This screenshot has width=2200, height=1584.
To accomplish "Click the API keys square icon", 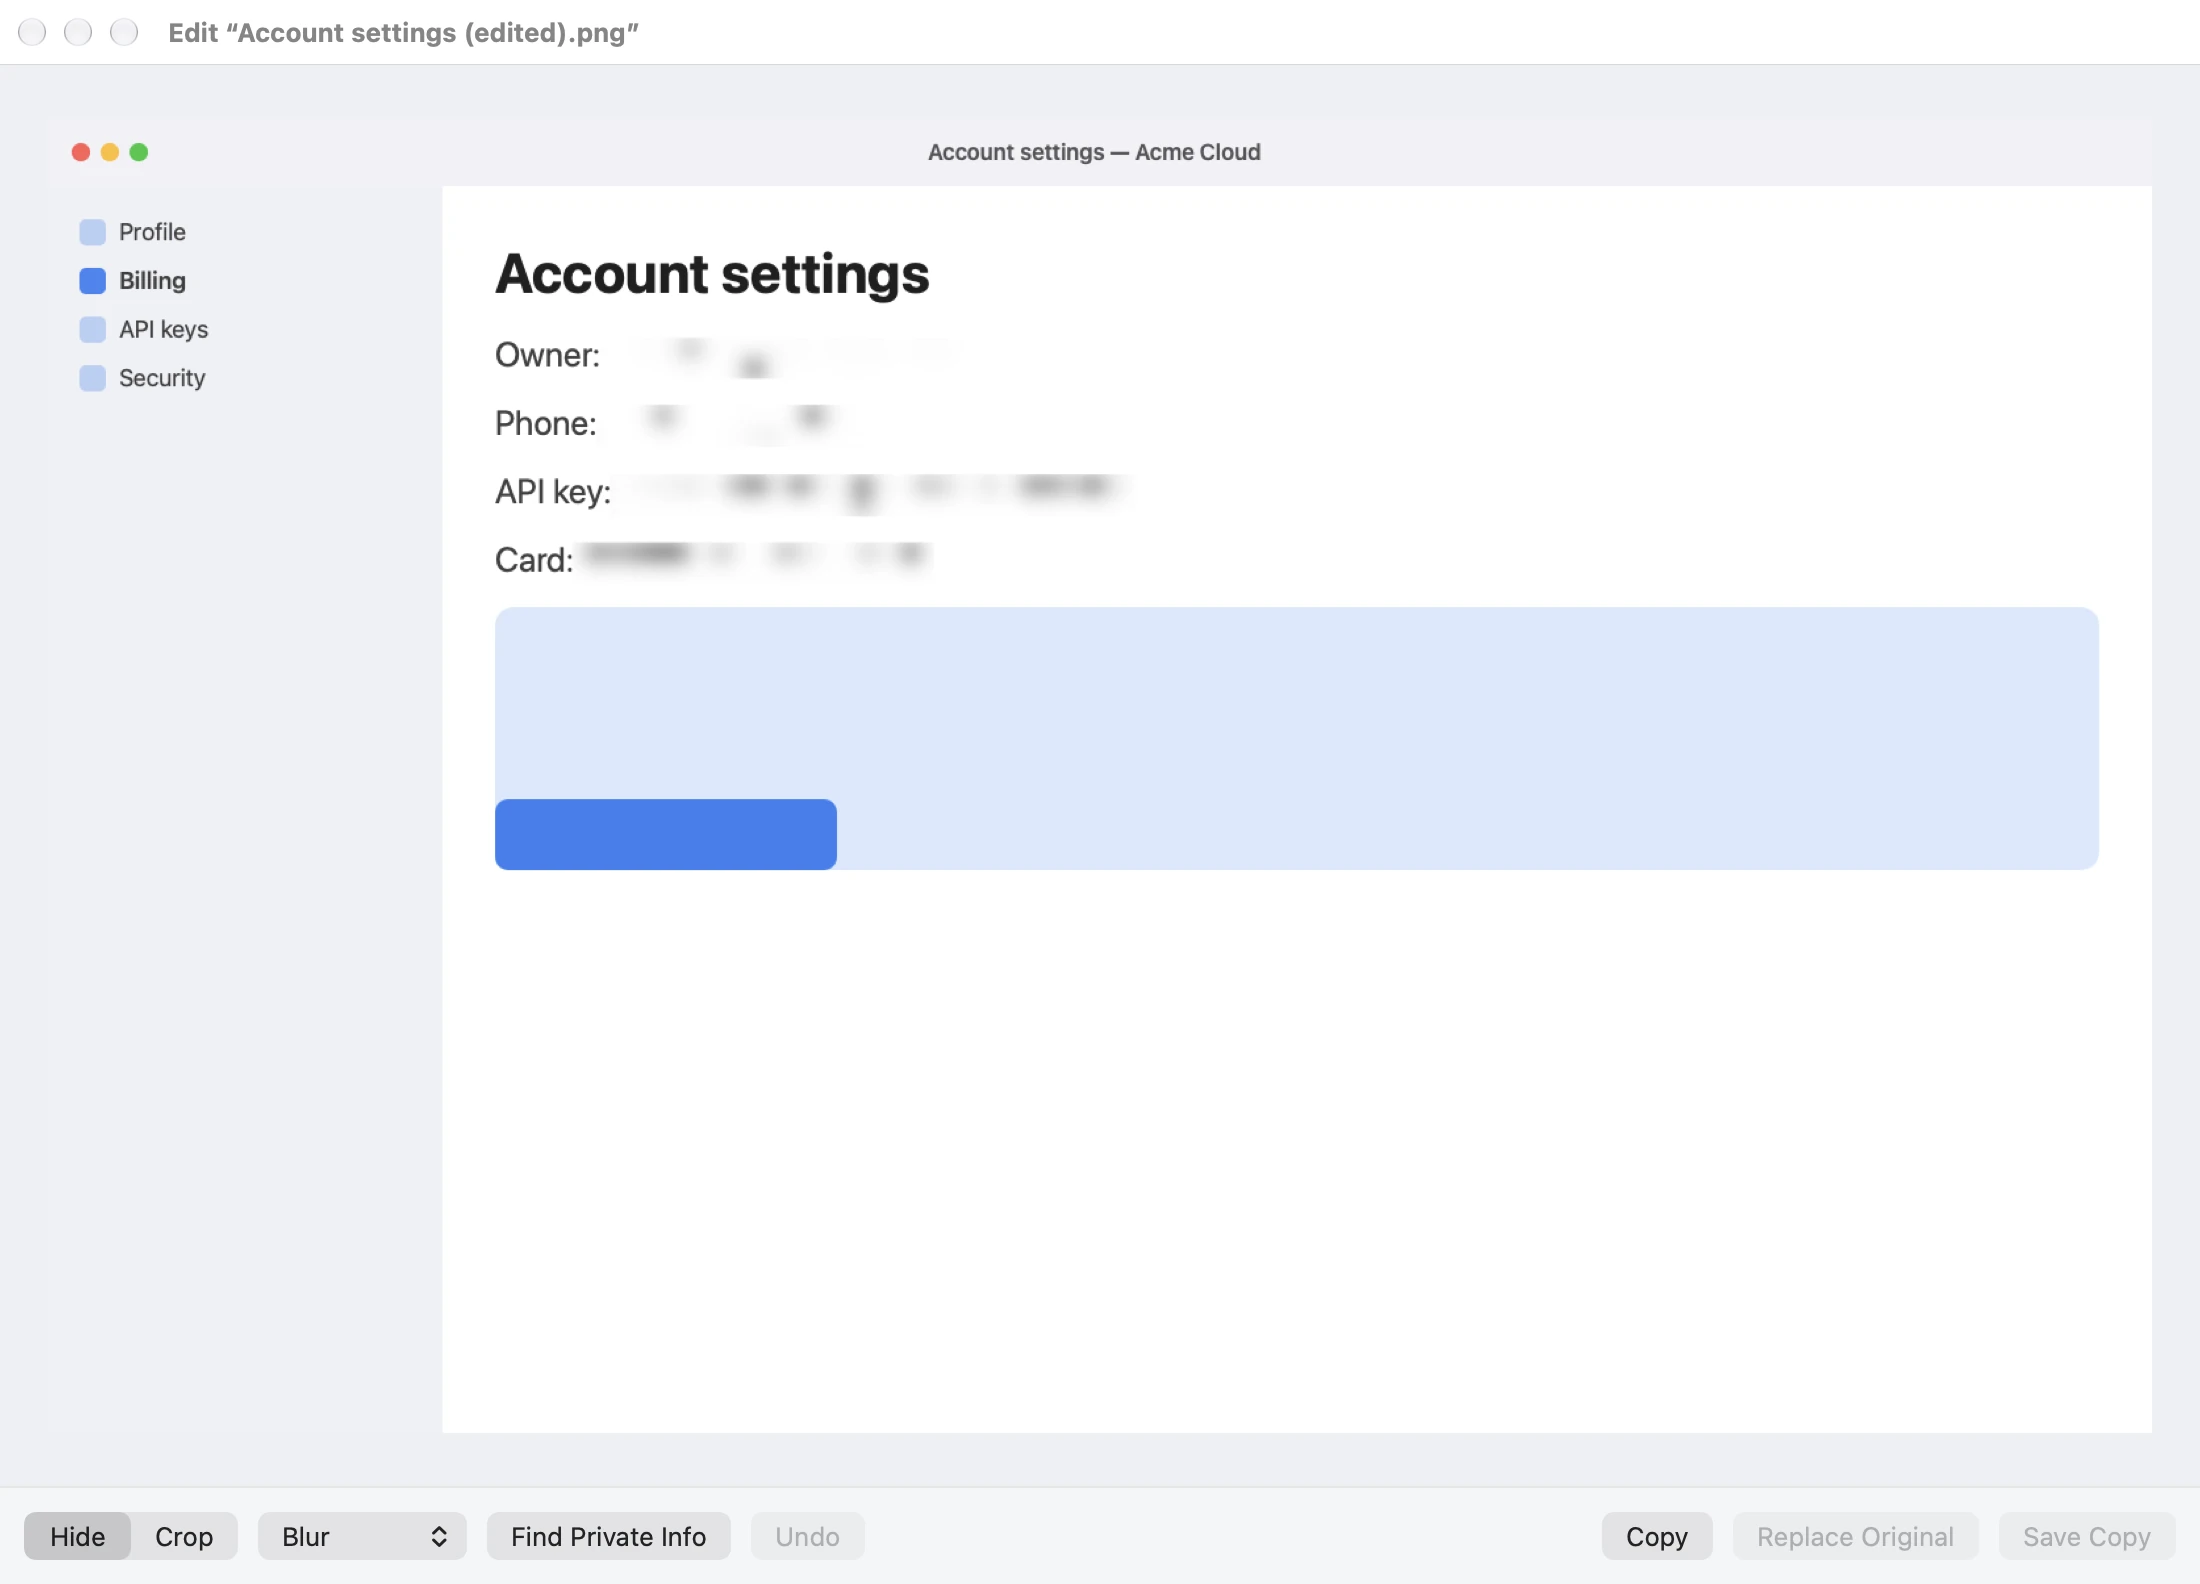I will tap(92, 330).
